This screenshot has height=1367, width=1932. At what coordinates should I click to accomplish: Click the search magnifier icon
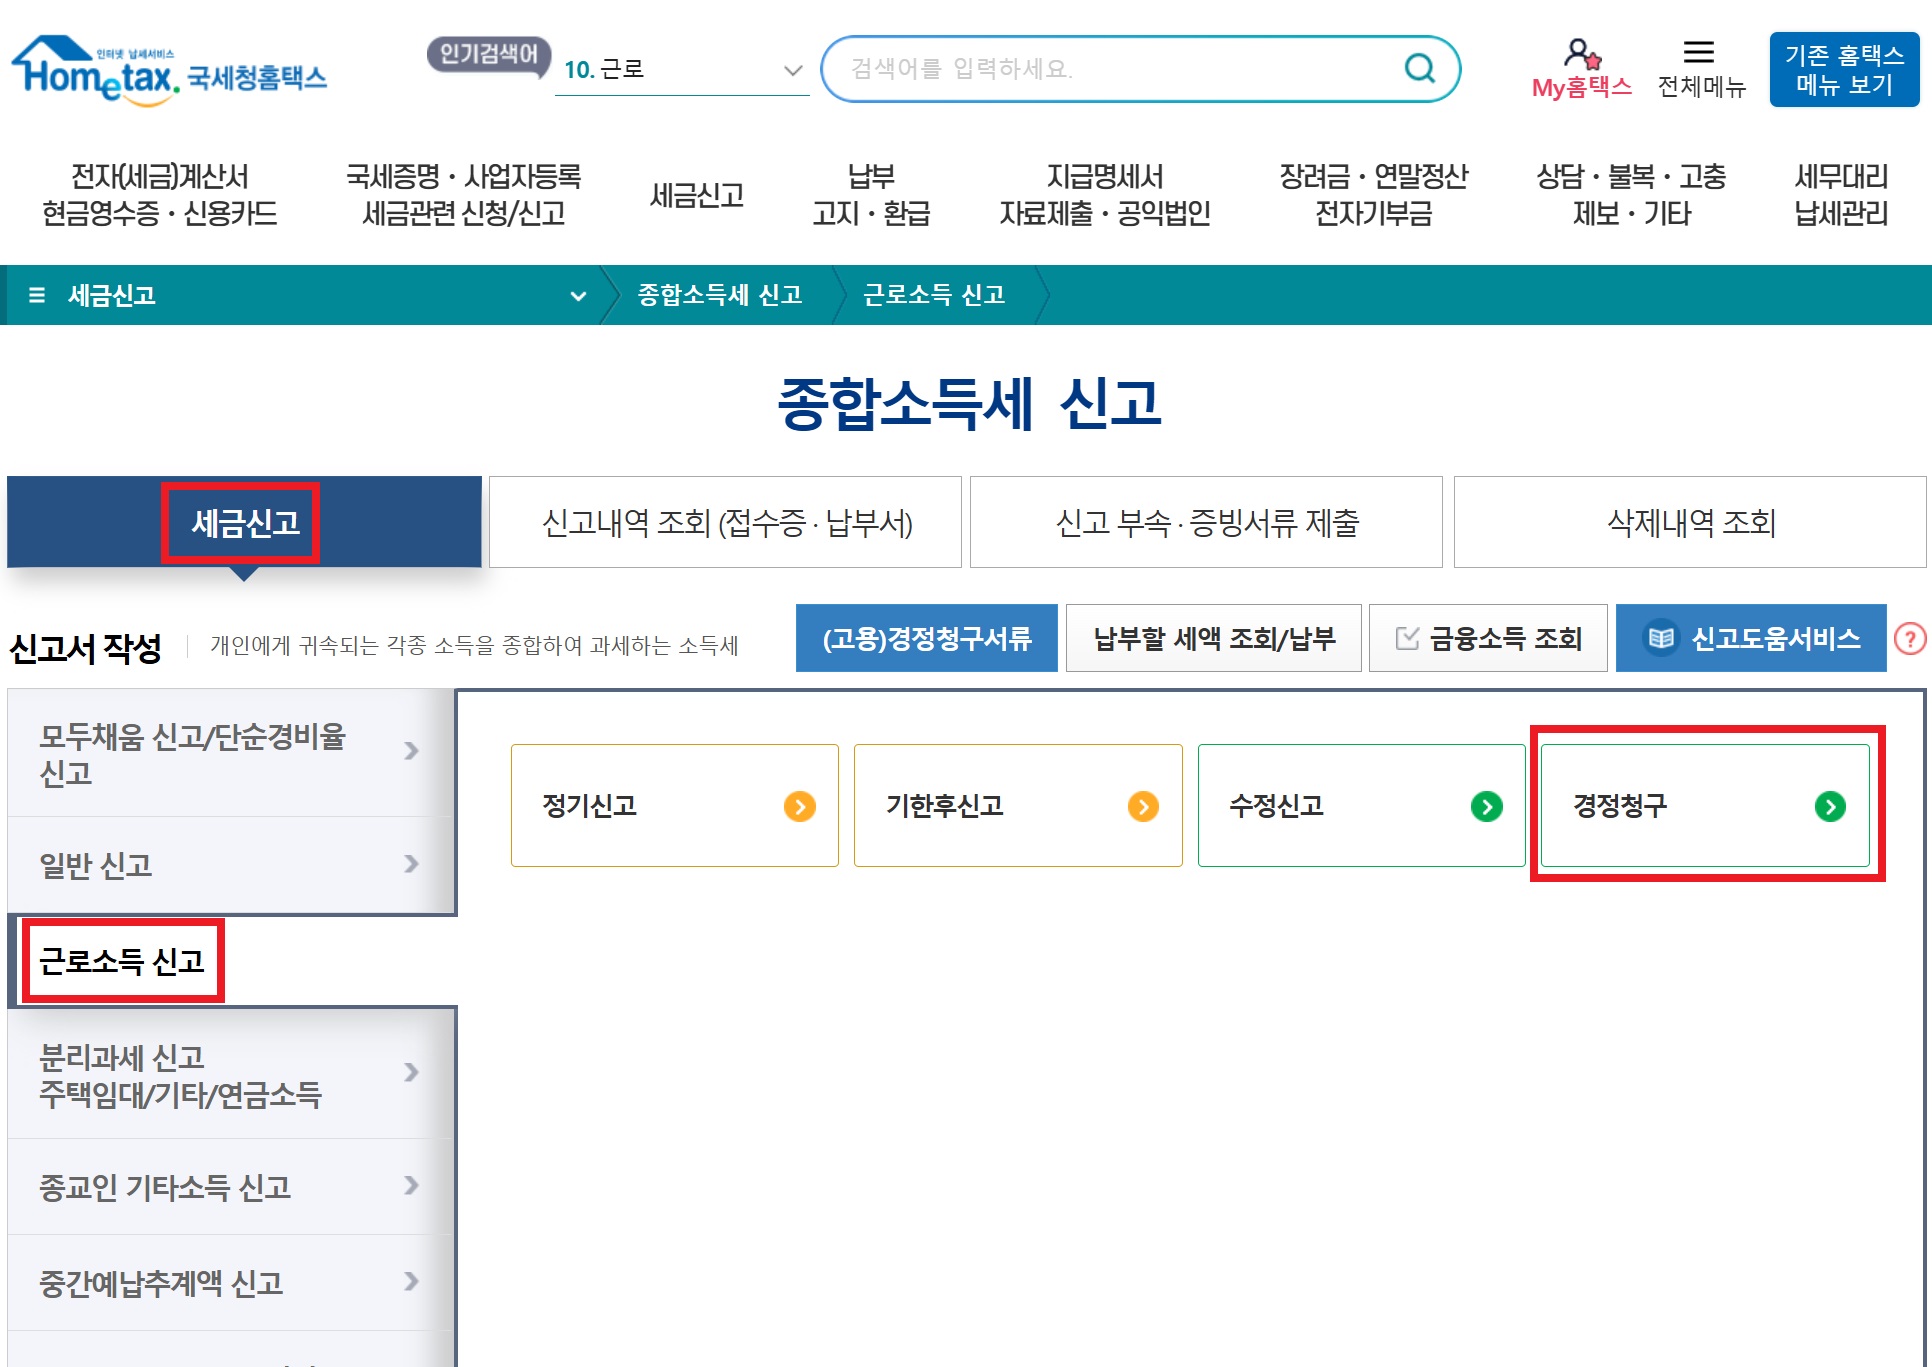click(x=1419, y=68)
